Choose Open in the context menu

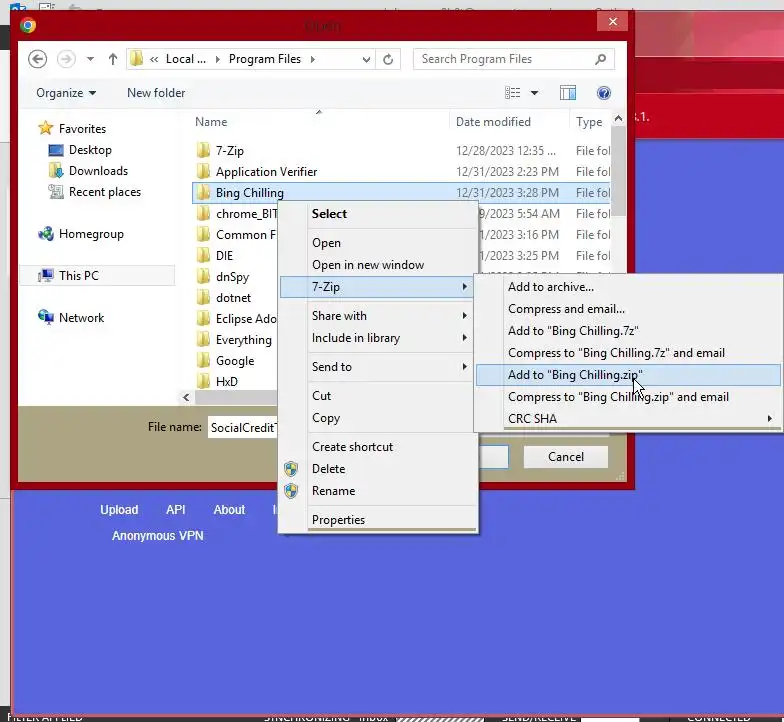click(x=378, y=243)
